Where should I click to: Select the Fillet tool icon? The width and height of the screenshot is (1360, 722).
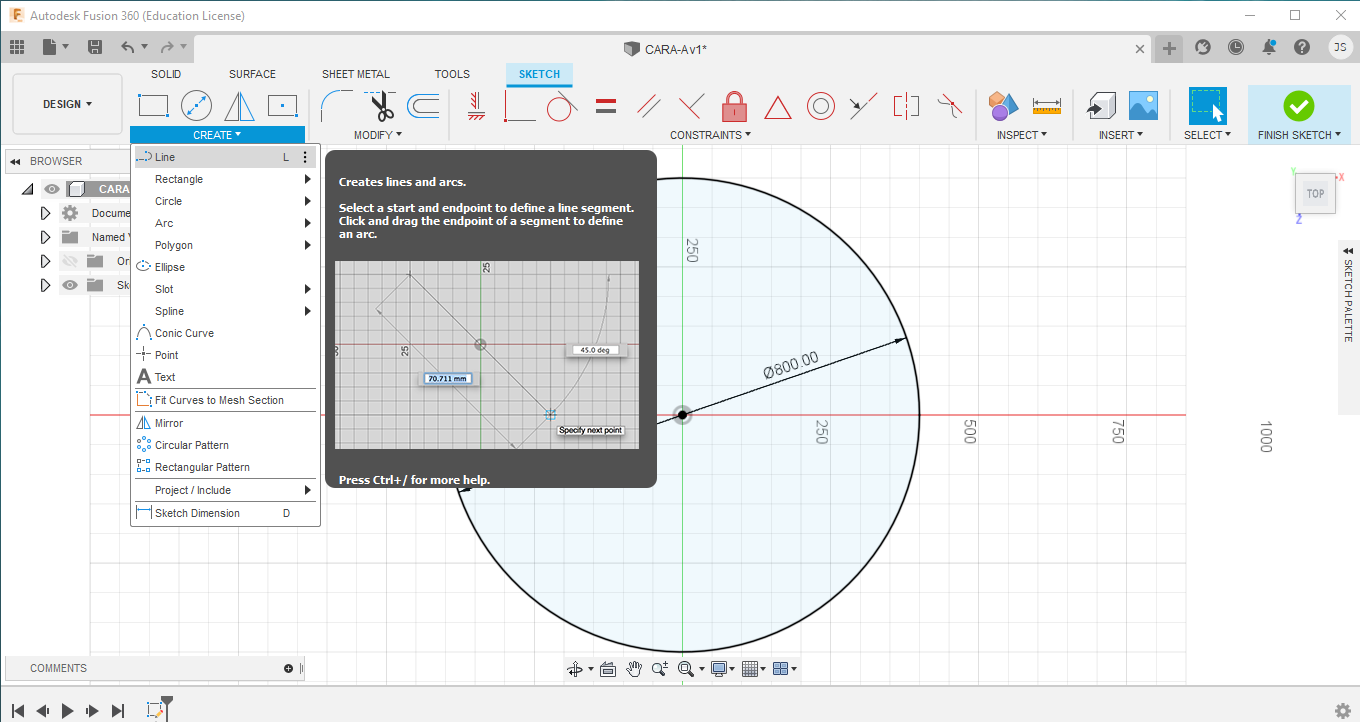(336, 105)
